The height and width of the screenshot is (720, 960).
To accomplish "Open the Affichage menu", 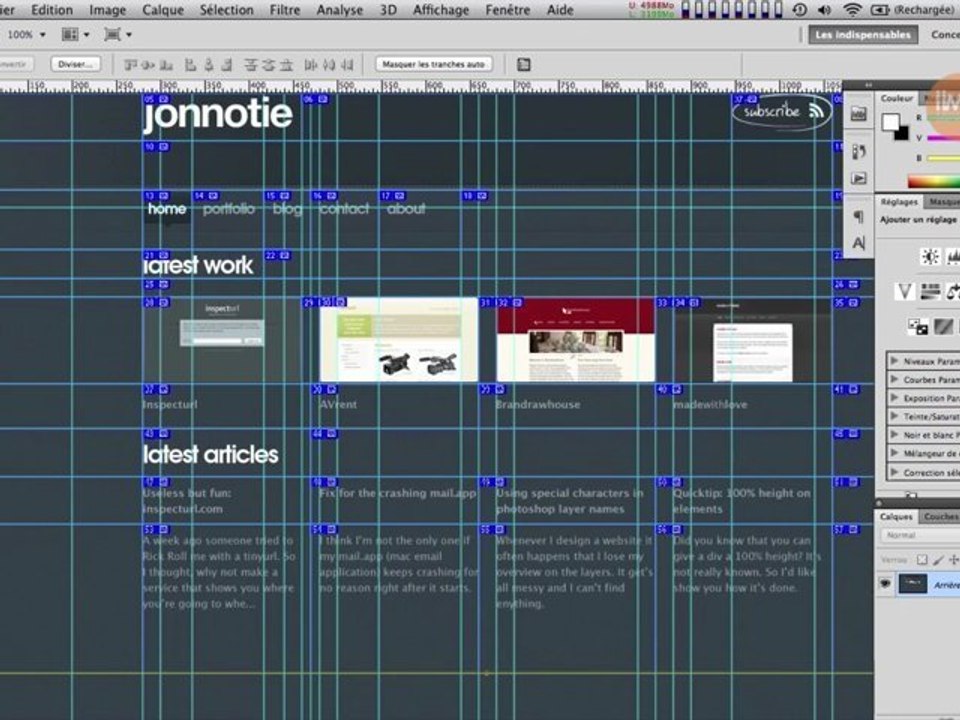I will [x=441, y=10].
